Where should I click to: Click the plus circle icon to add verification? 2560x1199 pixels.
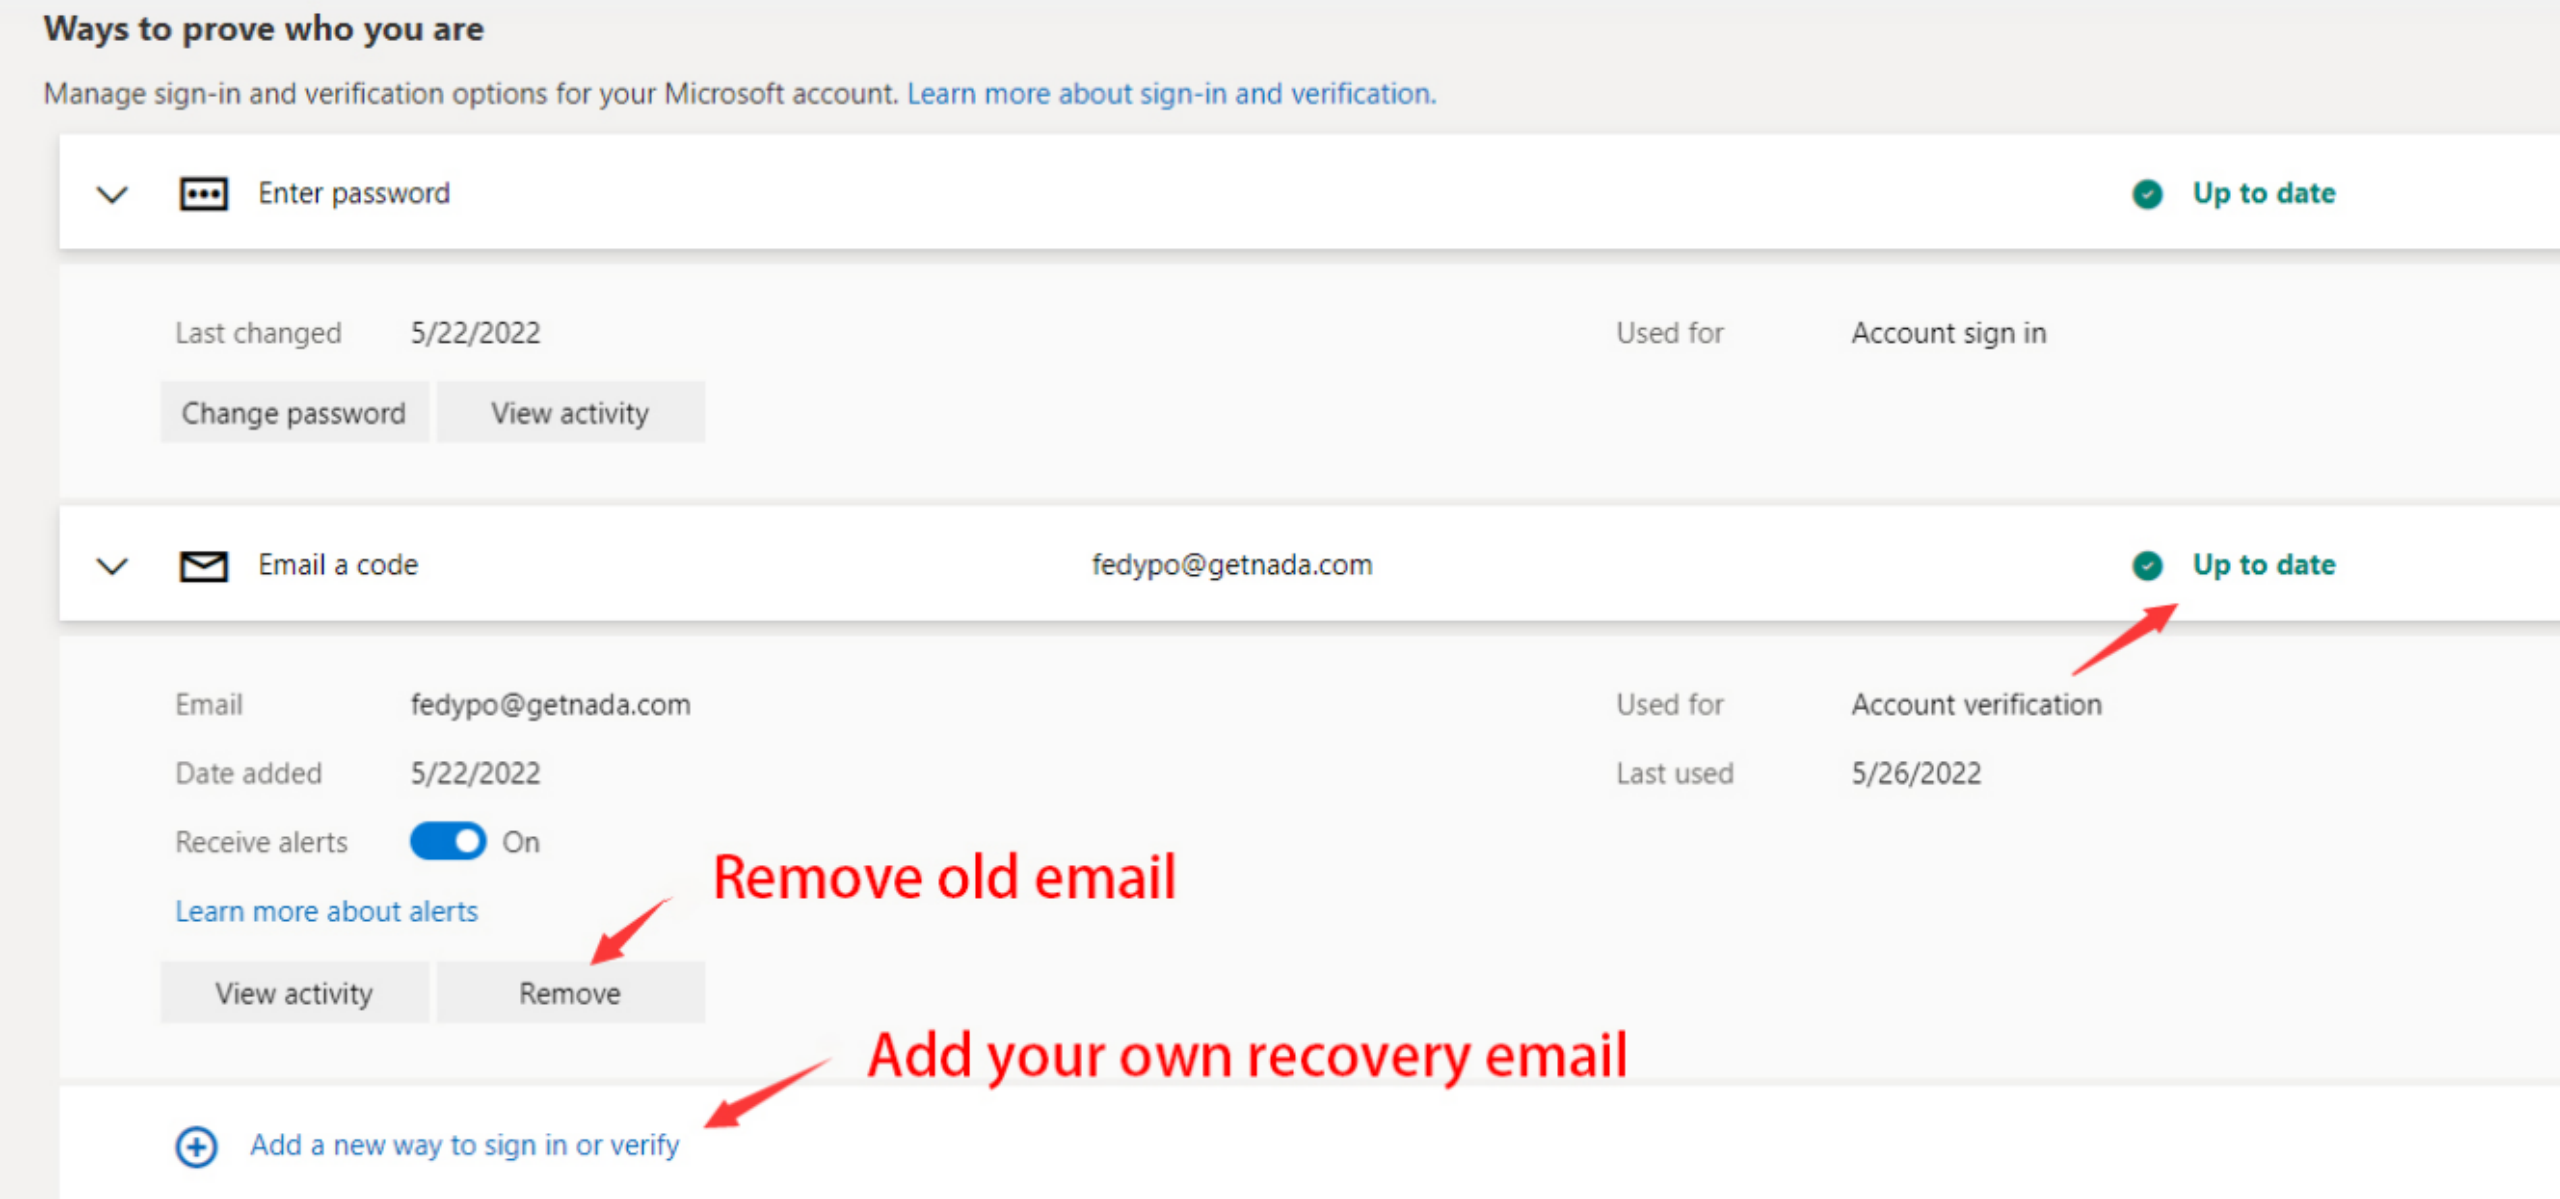click(x=196, y=1146)
